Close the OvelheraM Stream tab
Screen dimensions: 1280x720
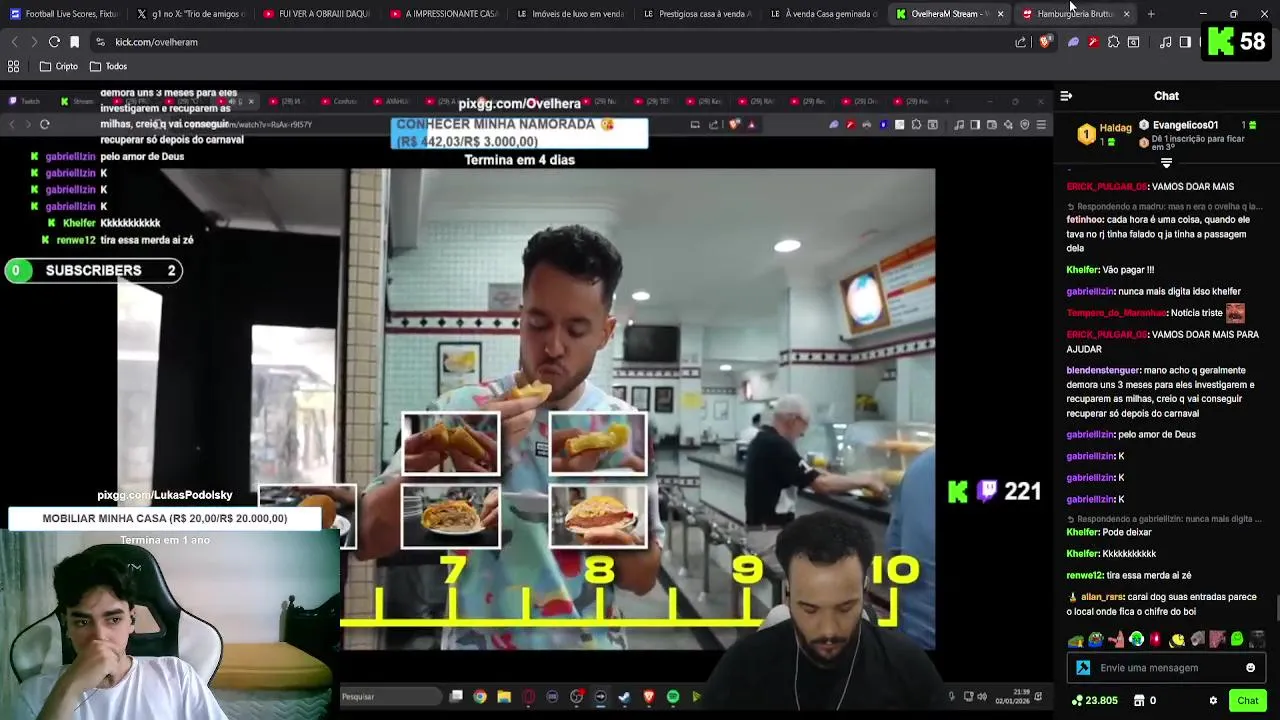point(1000,14)
